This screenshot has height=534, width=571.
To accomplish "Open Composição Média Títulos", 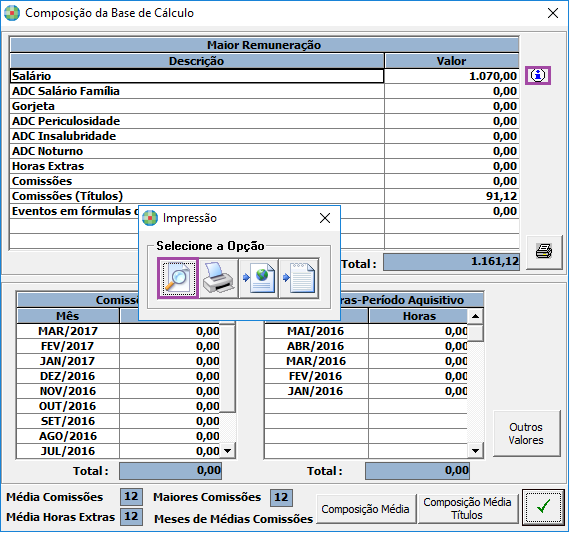I will pyautogui.click(x=467, y=509).
